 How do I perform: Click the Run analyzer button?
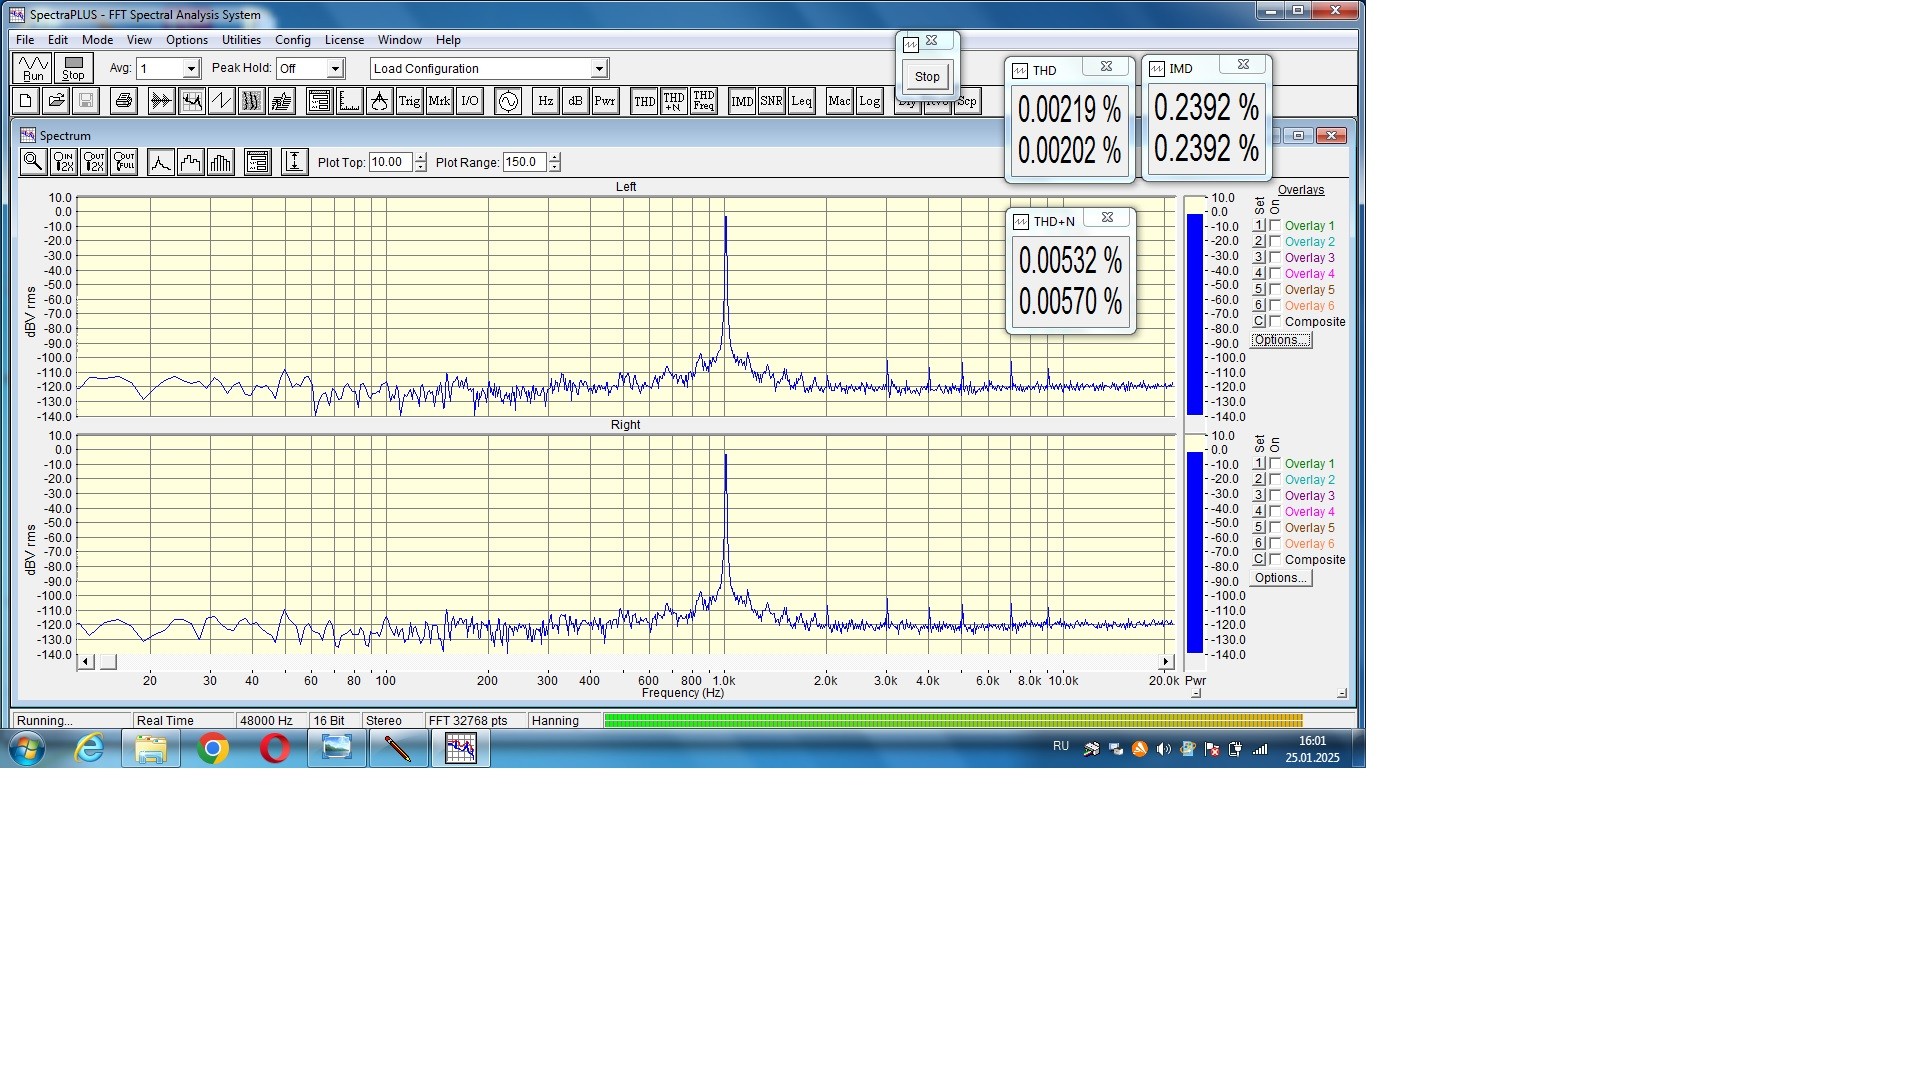click(x=33, y=68)
